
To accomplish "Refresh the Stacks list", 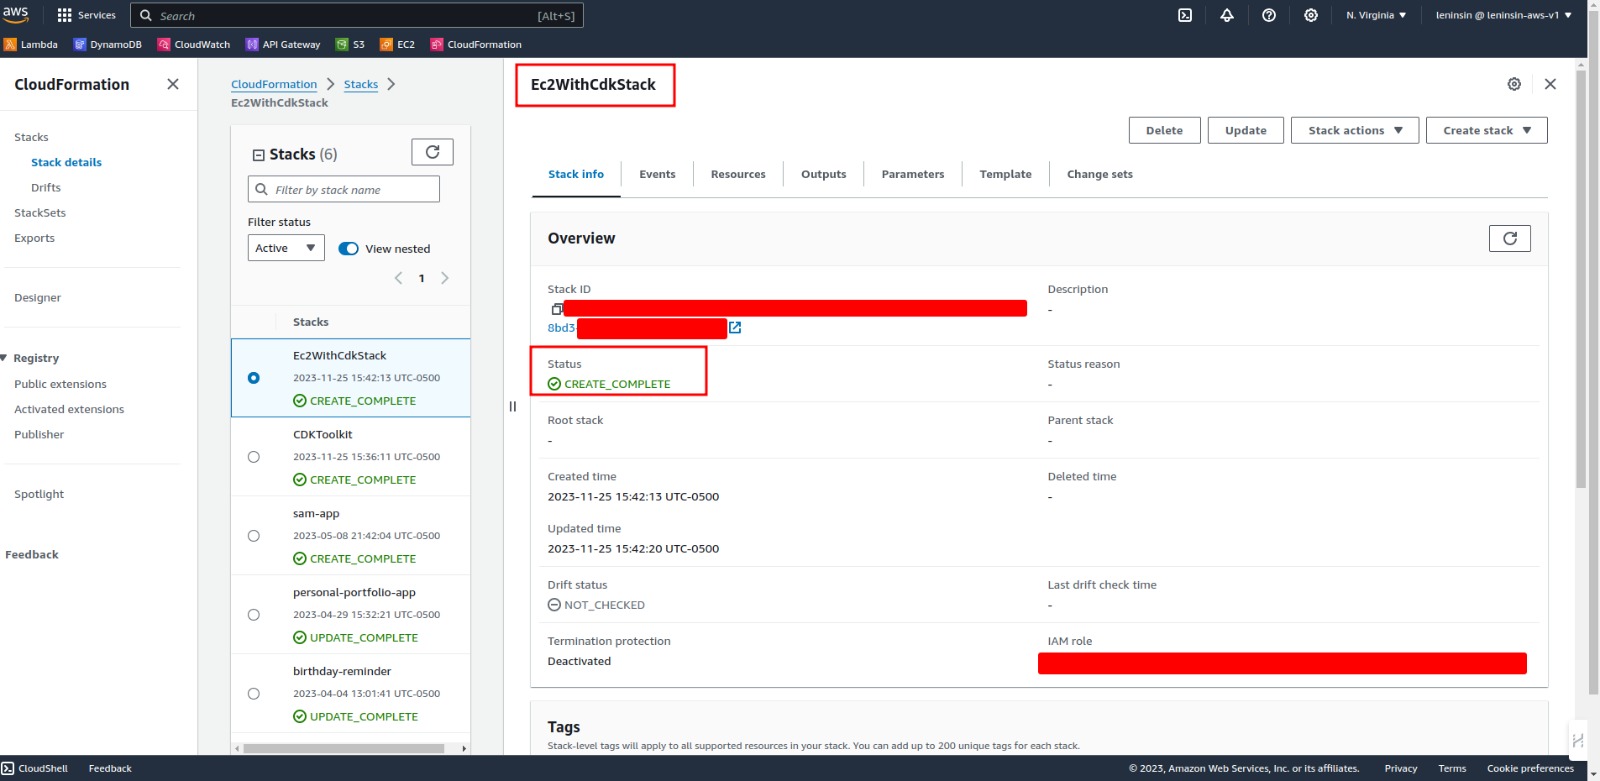I will [x=432, y=152].
